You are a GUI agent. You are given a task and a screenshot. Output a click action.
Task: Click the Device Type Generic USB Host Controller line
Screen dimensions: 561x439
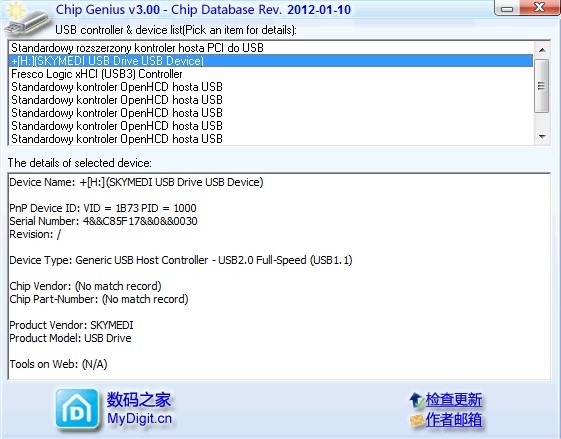pyautogui.click(x=181, y=260)
